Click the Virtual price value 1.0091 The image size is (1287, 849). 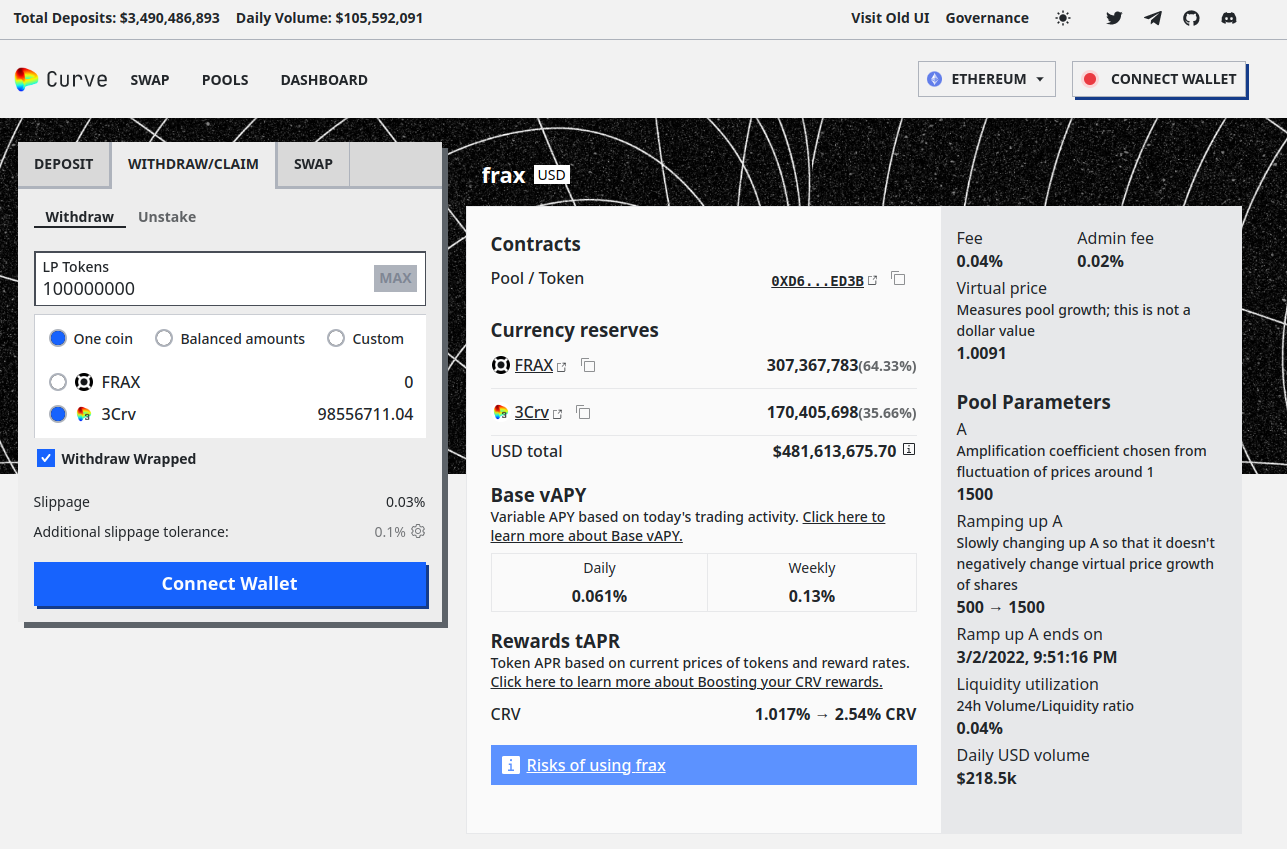pos(982,353)
